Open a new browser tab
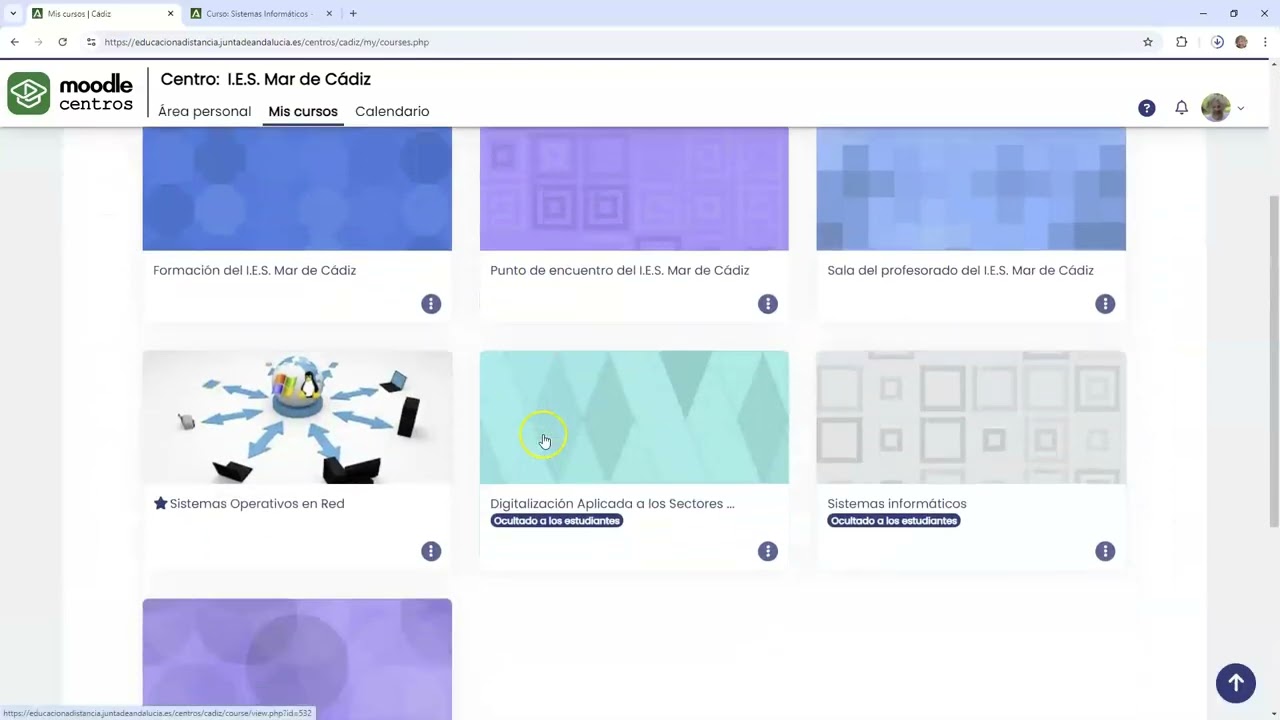1280x720 pixels. point(353,14)
